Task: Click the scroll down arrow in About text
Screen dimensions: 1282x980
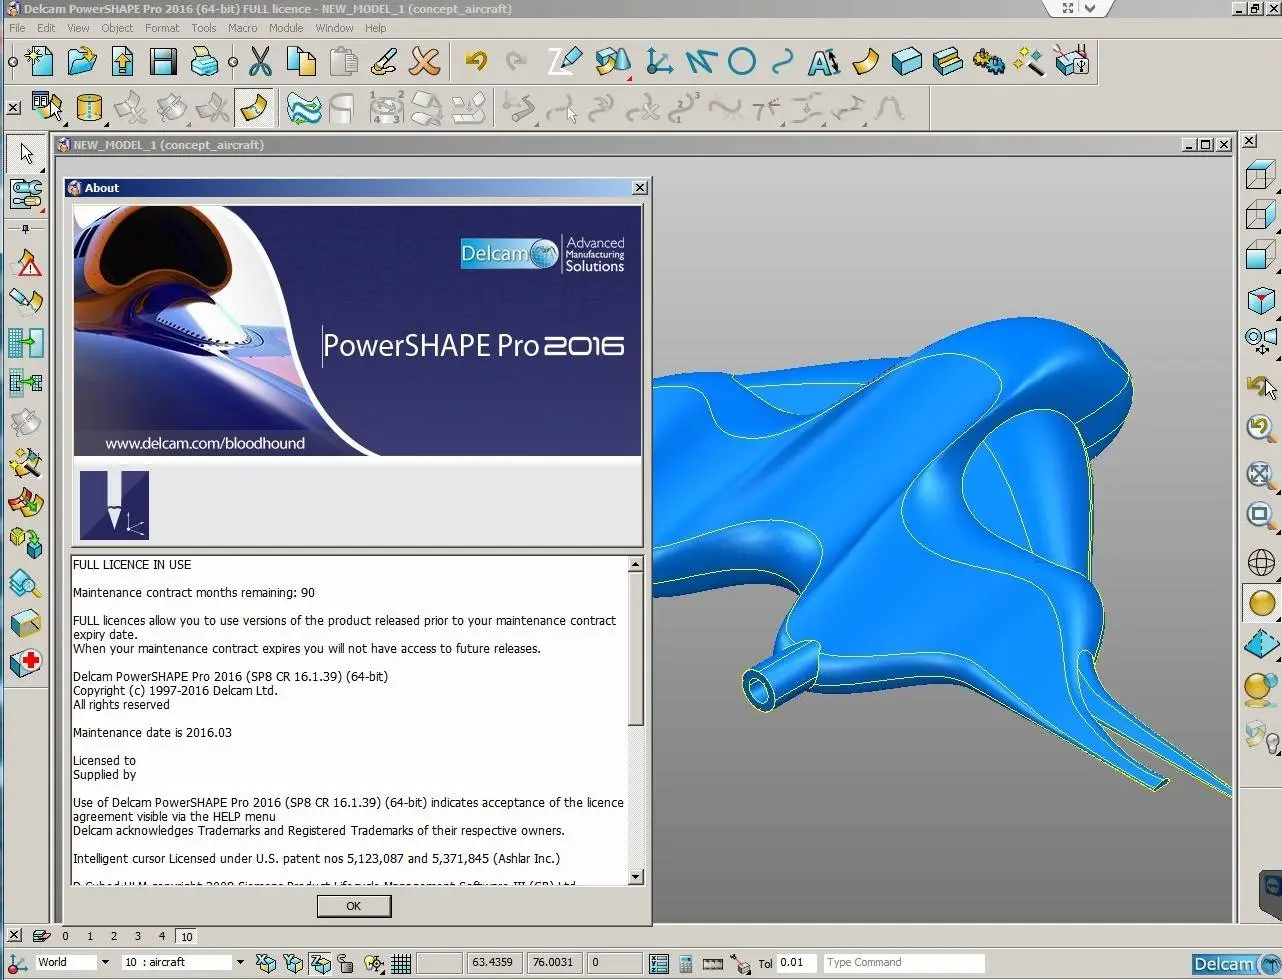Action: pyautogui.click(x=635, y=877)
